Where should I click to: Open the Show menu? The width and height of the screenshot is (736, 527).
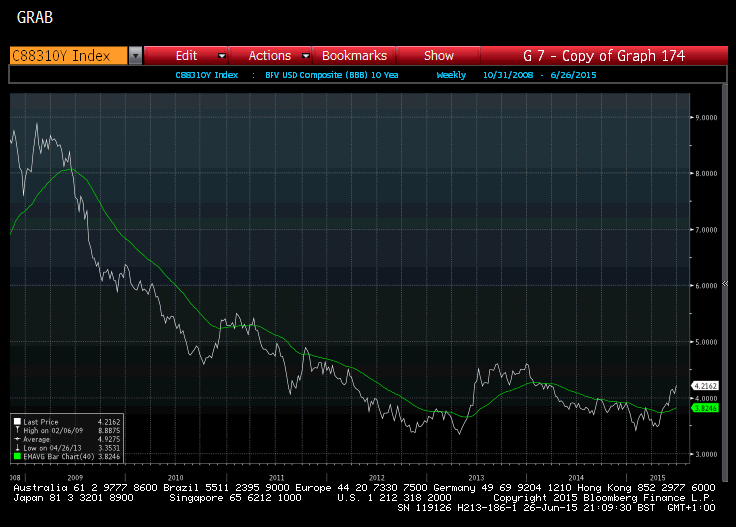tap(439, 56)
